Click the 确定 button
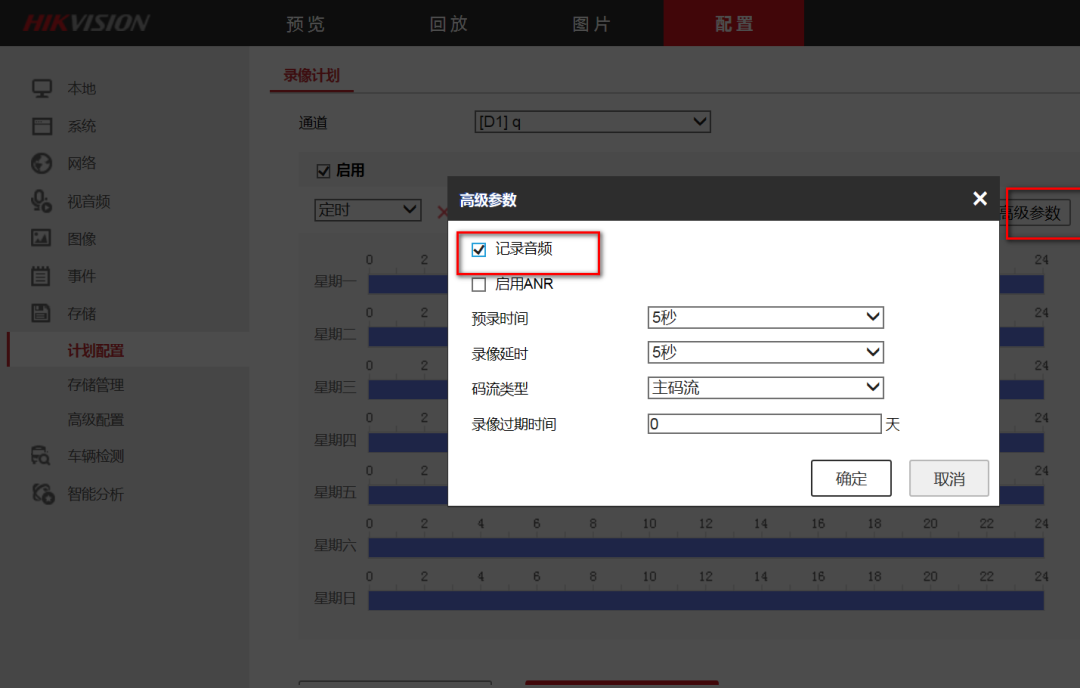 pos(850,478)
